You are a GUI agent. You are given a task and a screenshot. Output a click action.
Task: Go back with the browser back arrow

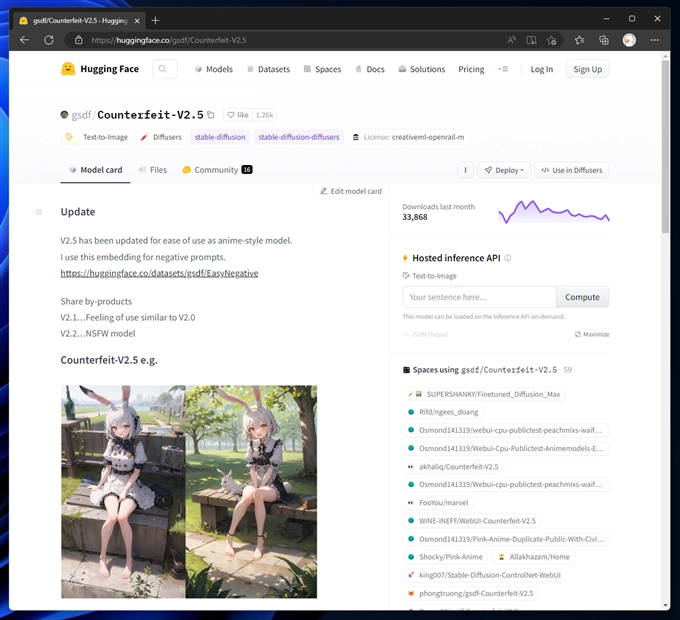24,40
